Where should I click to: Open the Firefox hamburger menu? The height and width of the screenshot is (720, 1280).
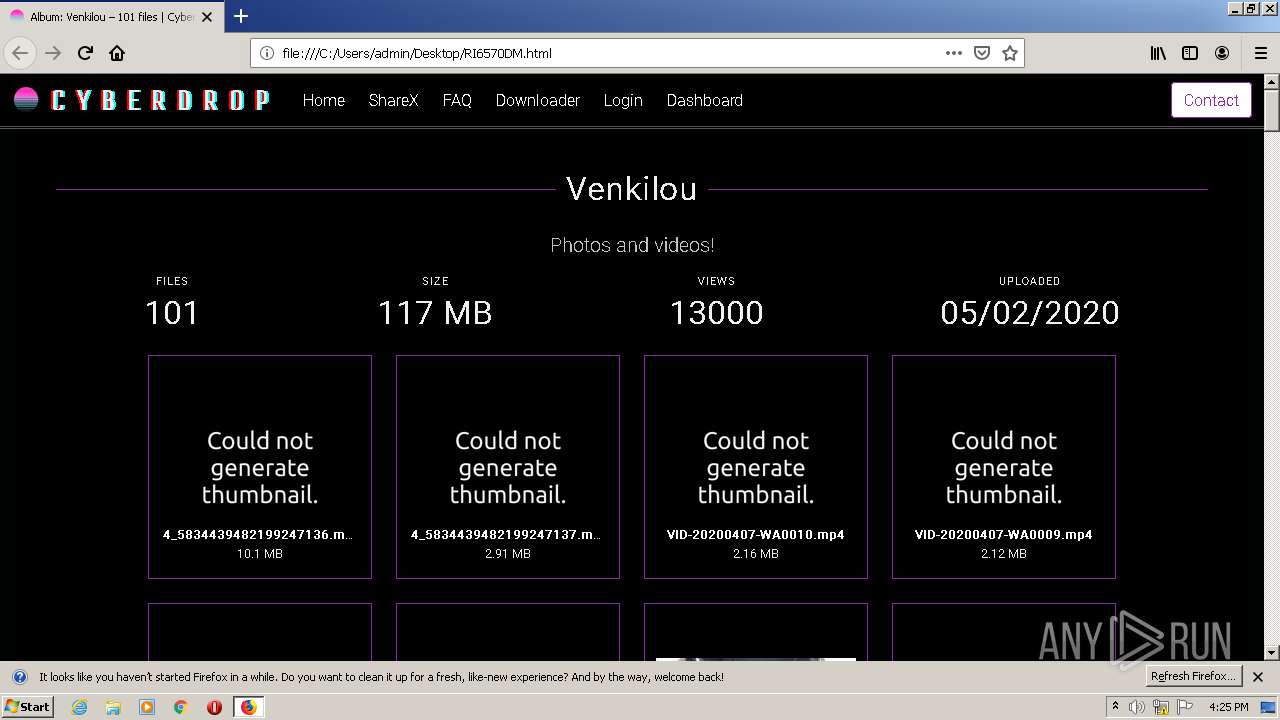click(1260, 53)
